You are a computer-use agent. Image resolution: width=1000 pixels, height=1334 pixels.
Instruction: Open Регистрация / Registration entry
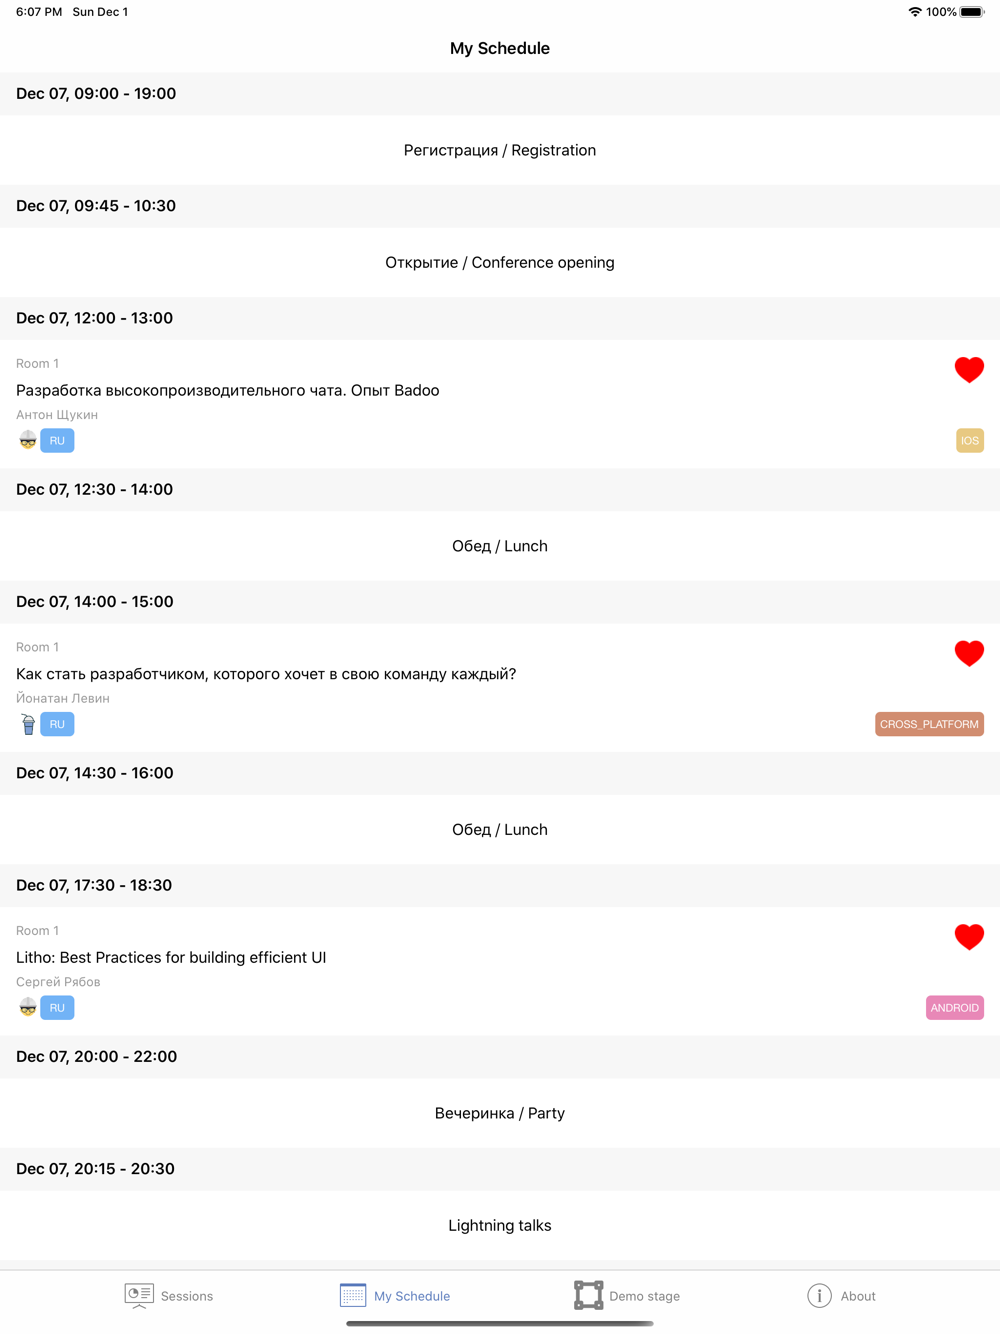point(500,150)
